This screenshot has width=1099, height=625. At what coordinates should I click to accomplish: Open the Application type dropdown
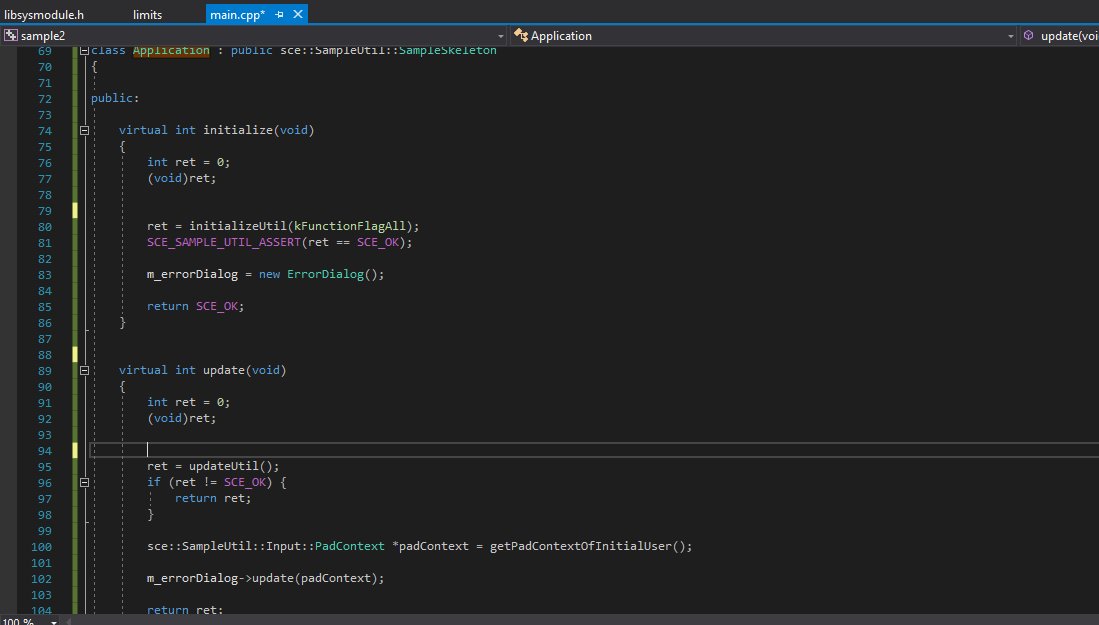[x=1010, y=36]
